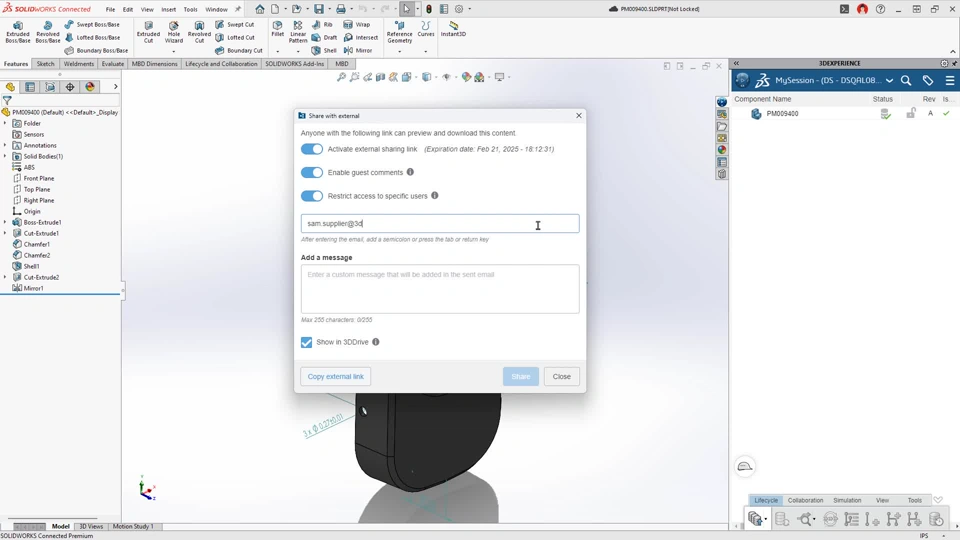Select the Draft tool
Image resolution: width=960 pixels, height=540 pixels.
click(324, 37)
